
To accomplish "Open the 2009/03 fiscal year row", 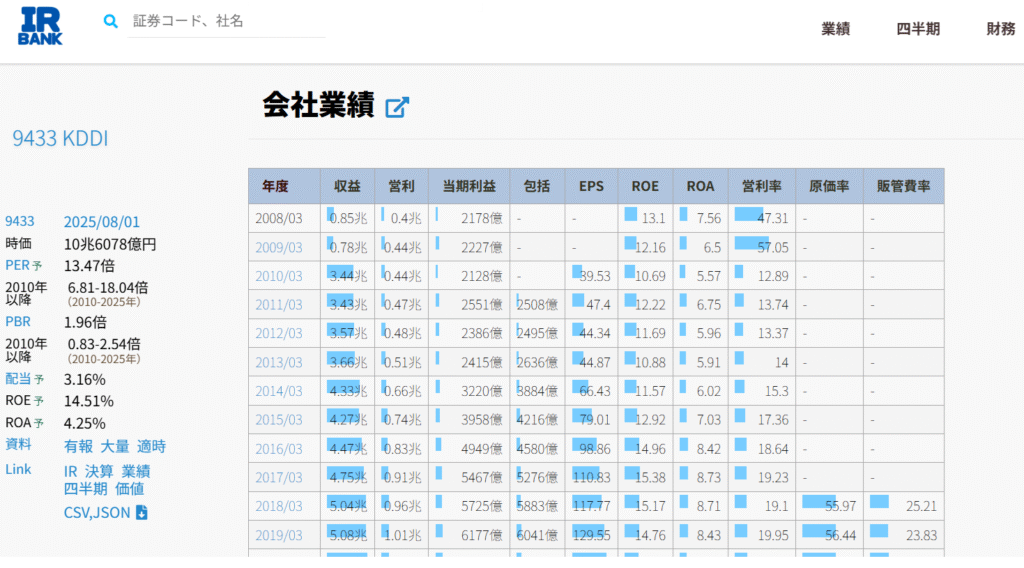I will click(279, 247).
